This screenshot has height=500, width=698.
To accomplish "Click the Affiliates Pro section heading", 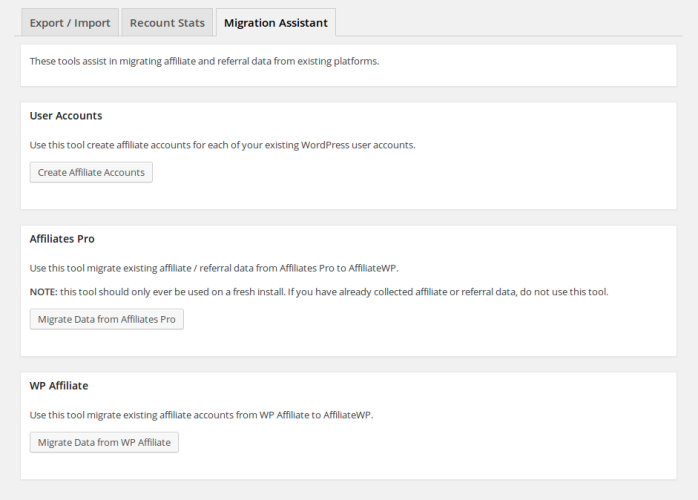I will [62, 239].
